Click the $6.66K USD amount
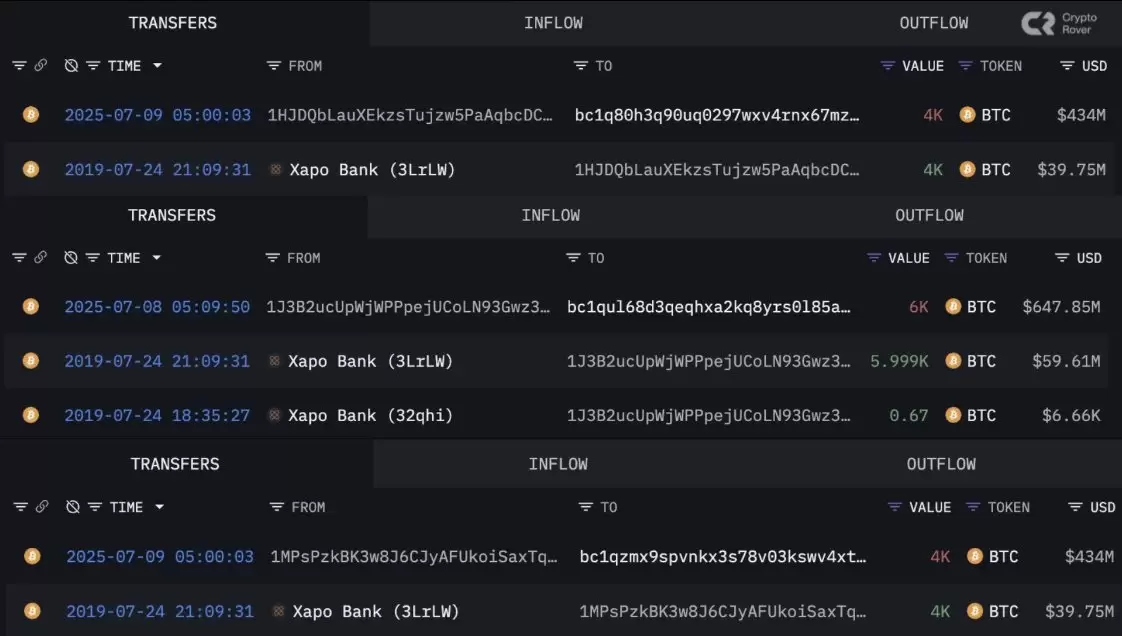The height and width of the screenshot is (636, 1122). pos(1071,416)
